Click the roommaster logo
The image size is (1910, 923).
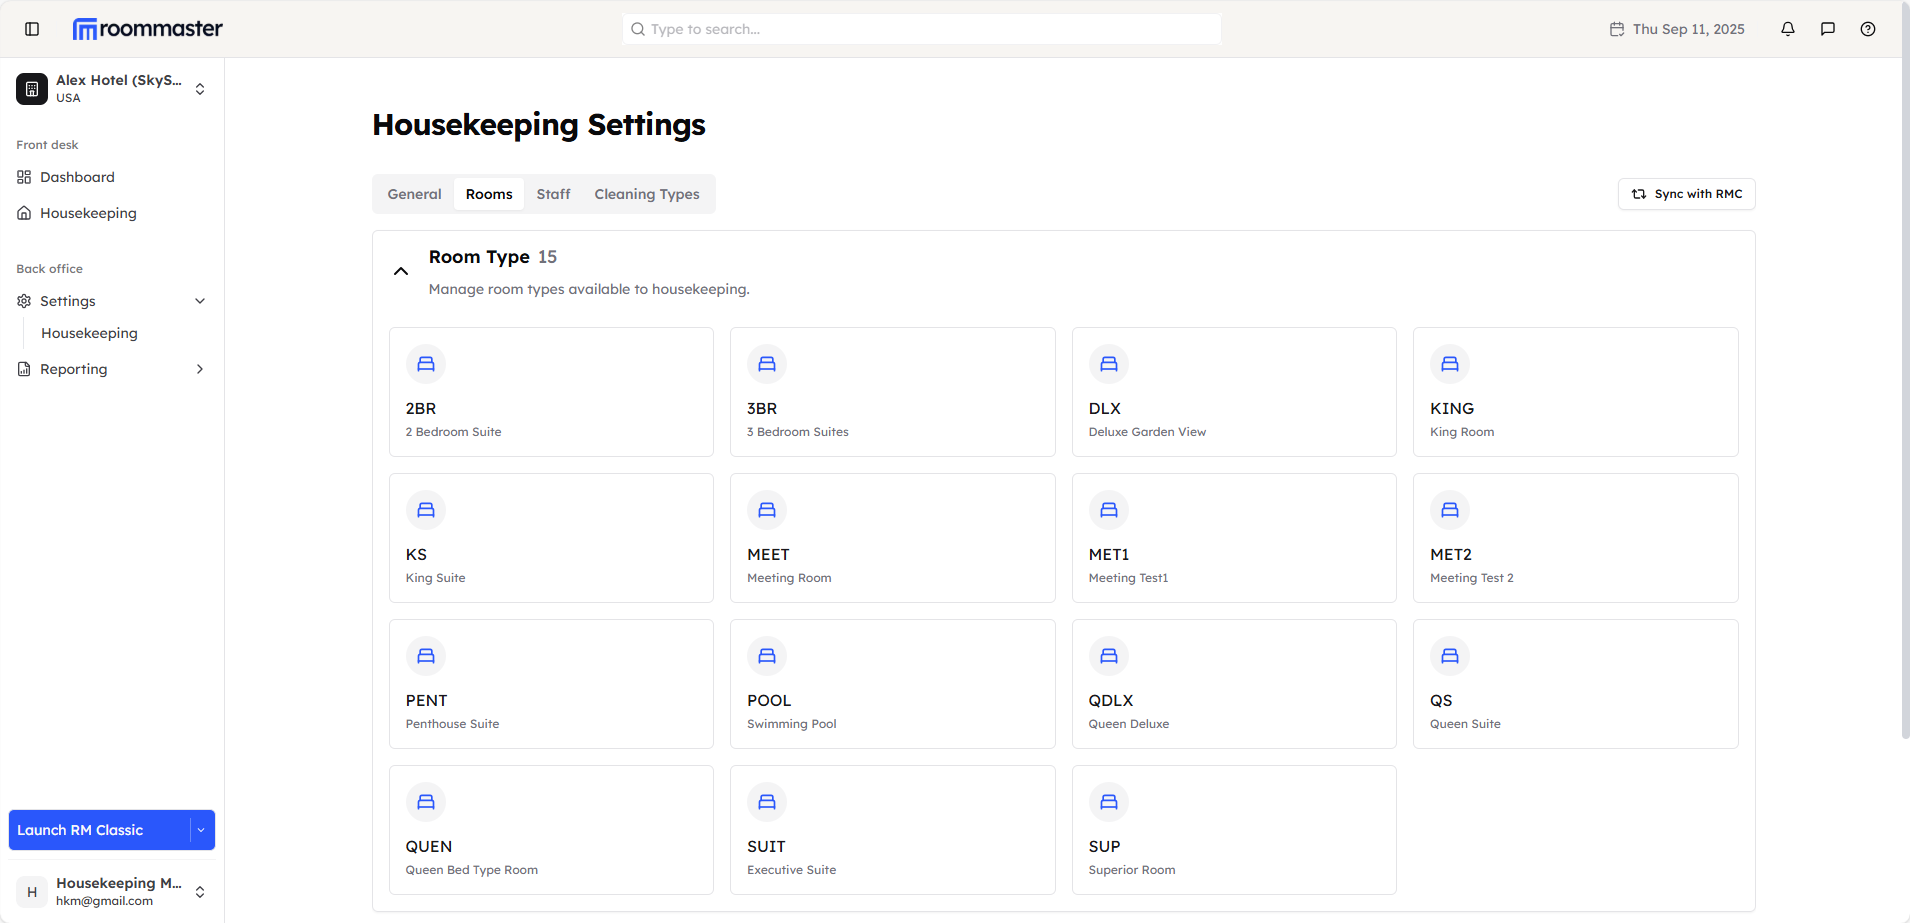(148, 29)
